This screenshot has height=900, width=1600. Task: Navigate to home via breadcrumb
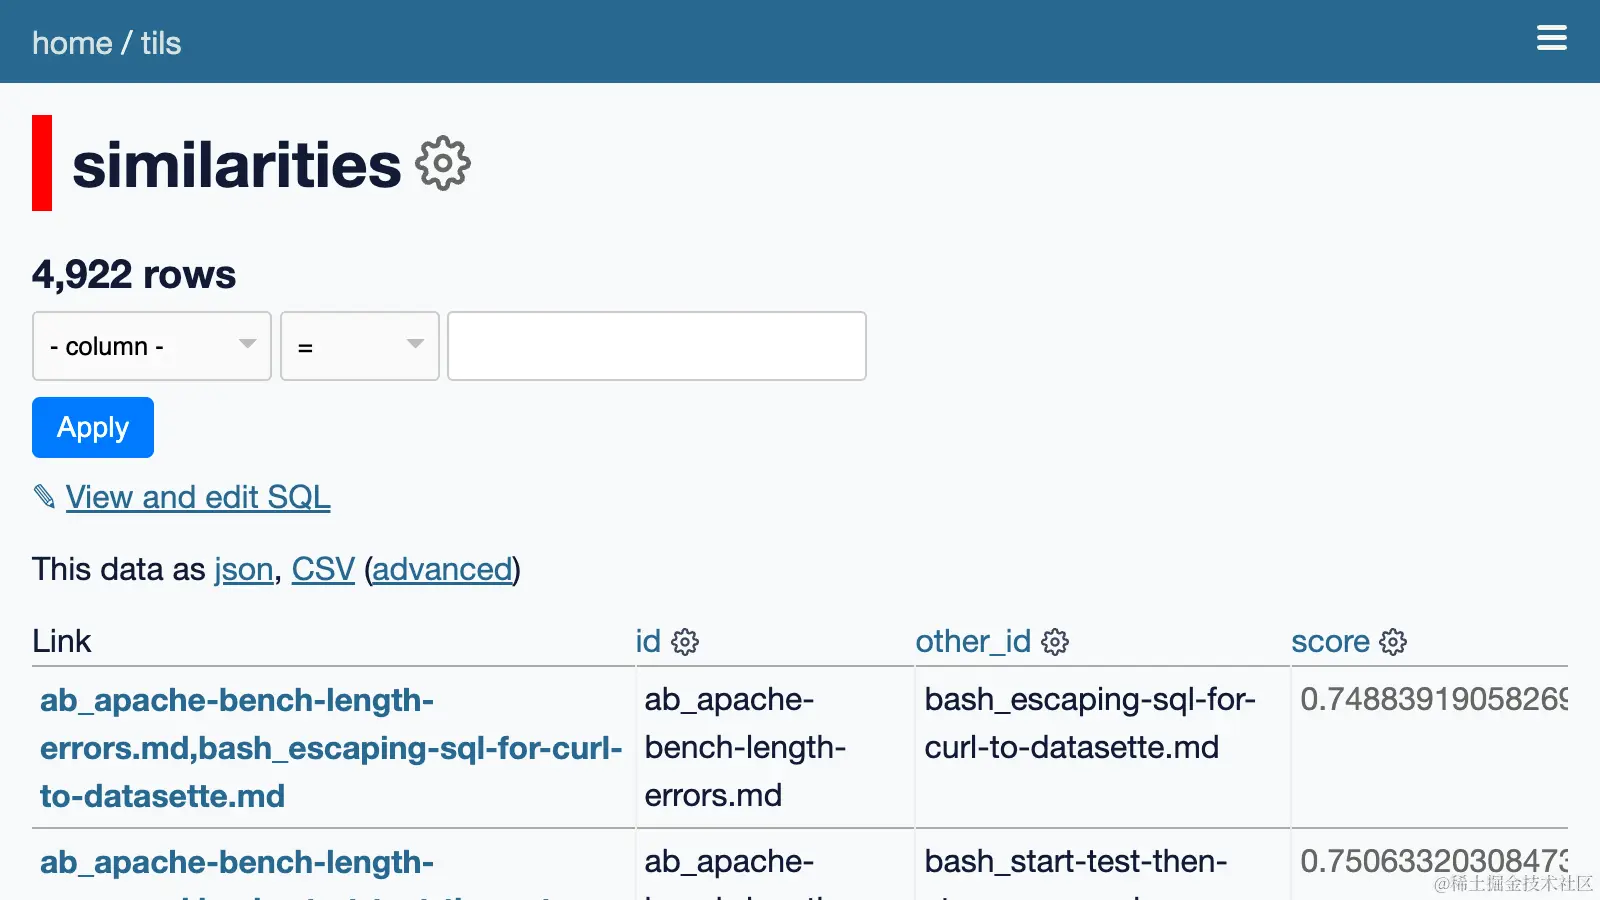(72, 42)
